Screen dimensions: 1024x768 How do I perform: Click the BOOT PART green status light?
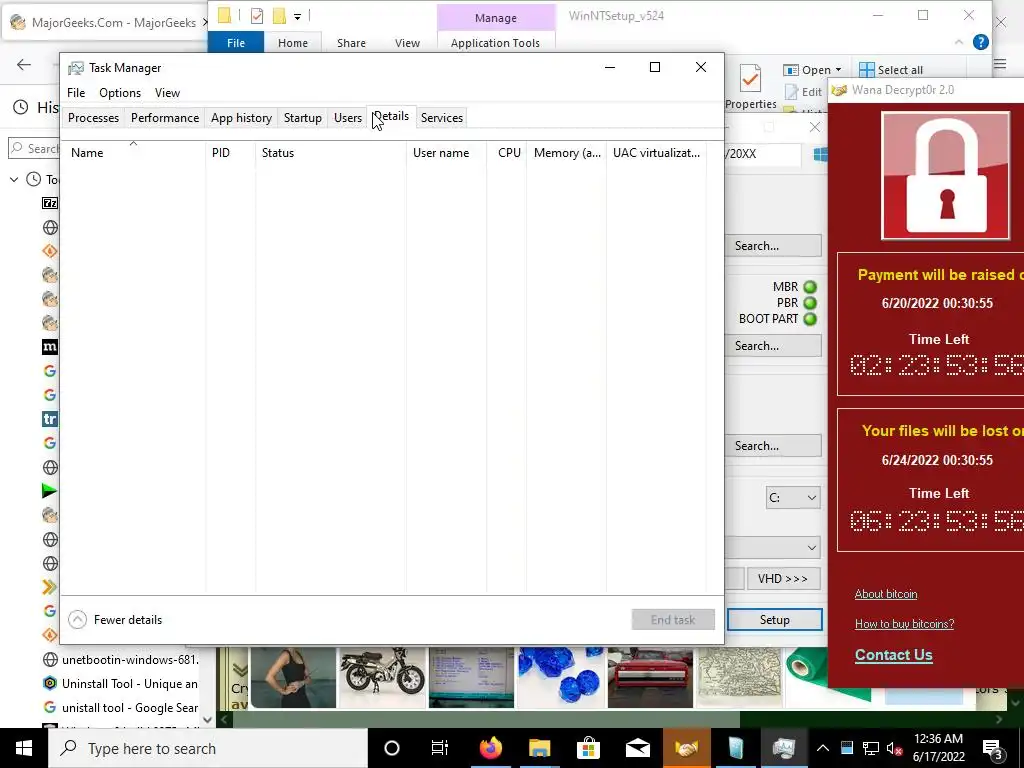point(810,319)
